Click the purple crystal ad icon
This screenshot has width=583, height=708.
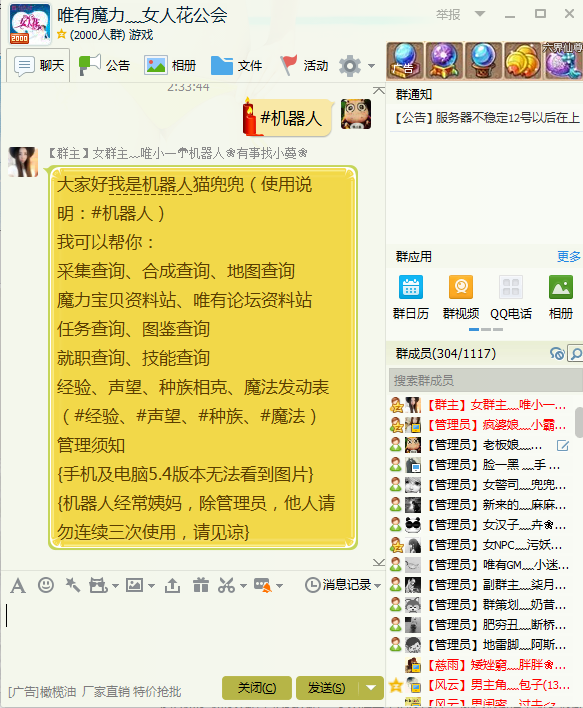click(444, 60)
